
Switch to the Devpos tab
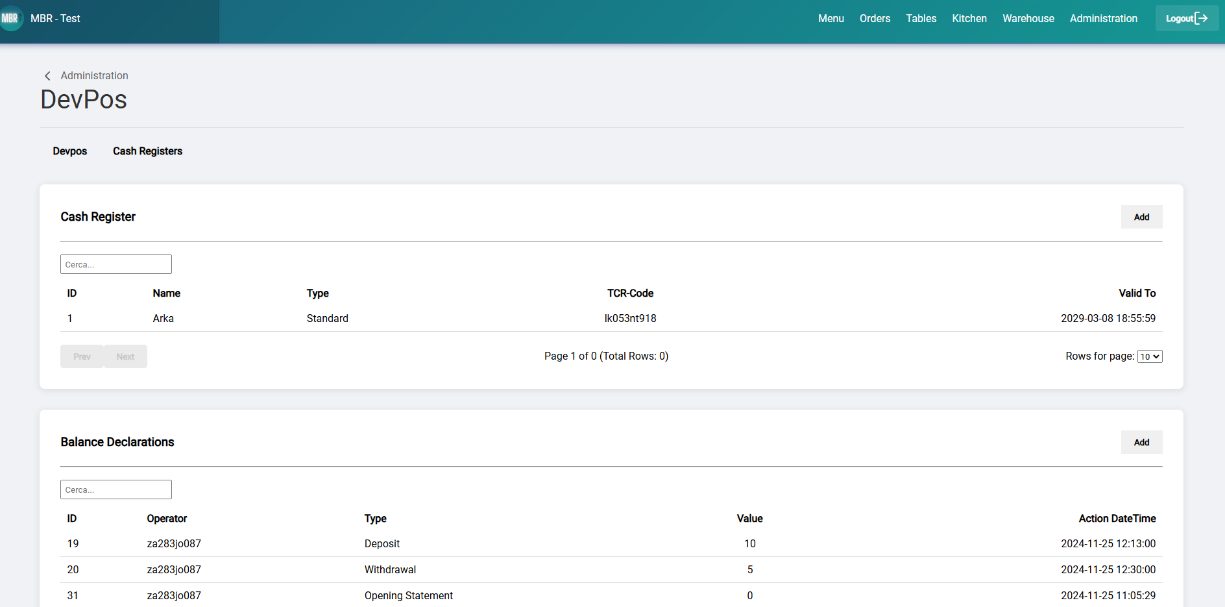[x=70, y=151]
